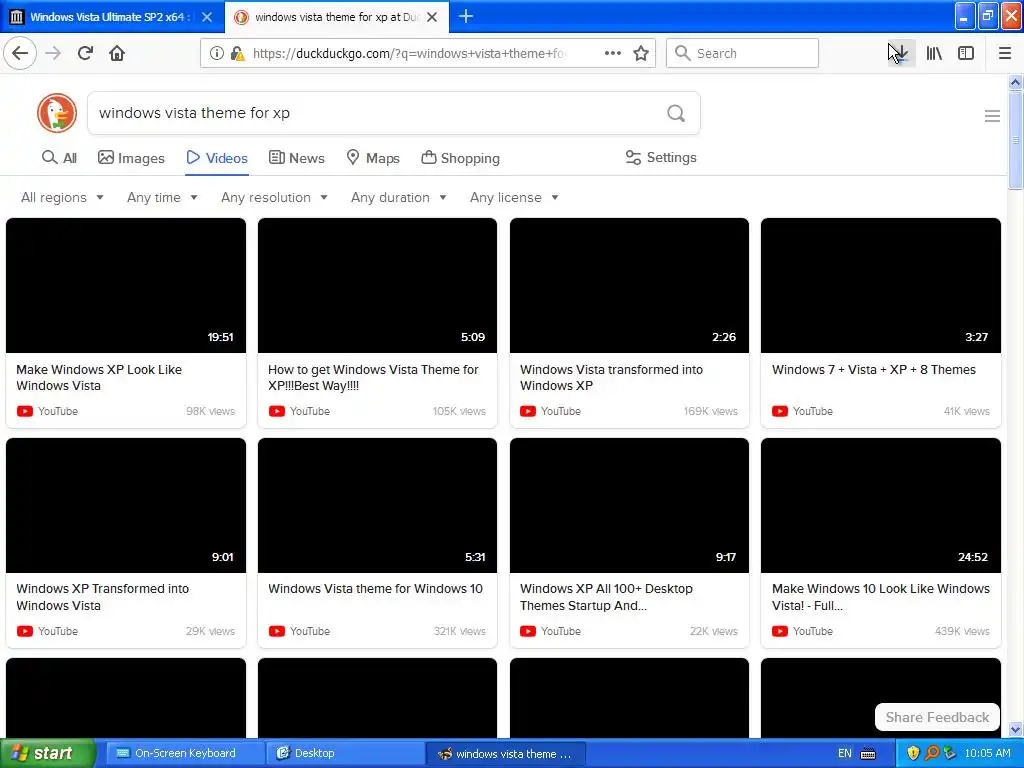Bookmark this page with the star

point(641,53)
